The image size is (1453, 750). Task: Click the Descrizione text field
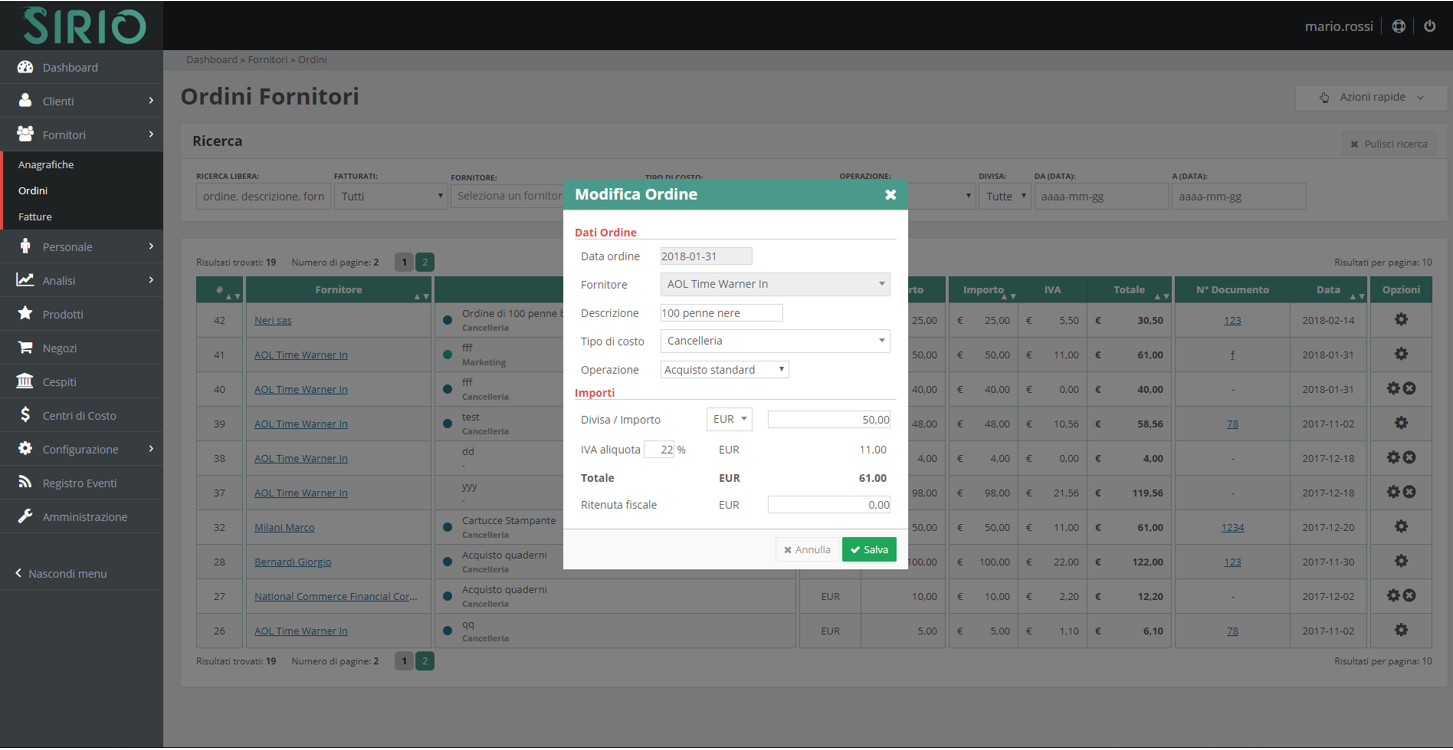tap(721, 313)
